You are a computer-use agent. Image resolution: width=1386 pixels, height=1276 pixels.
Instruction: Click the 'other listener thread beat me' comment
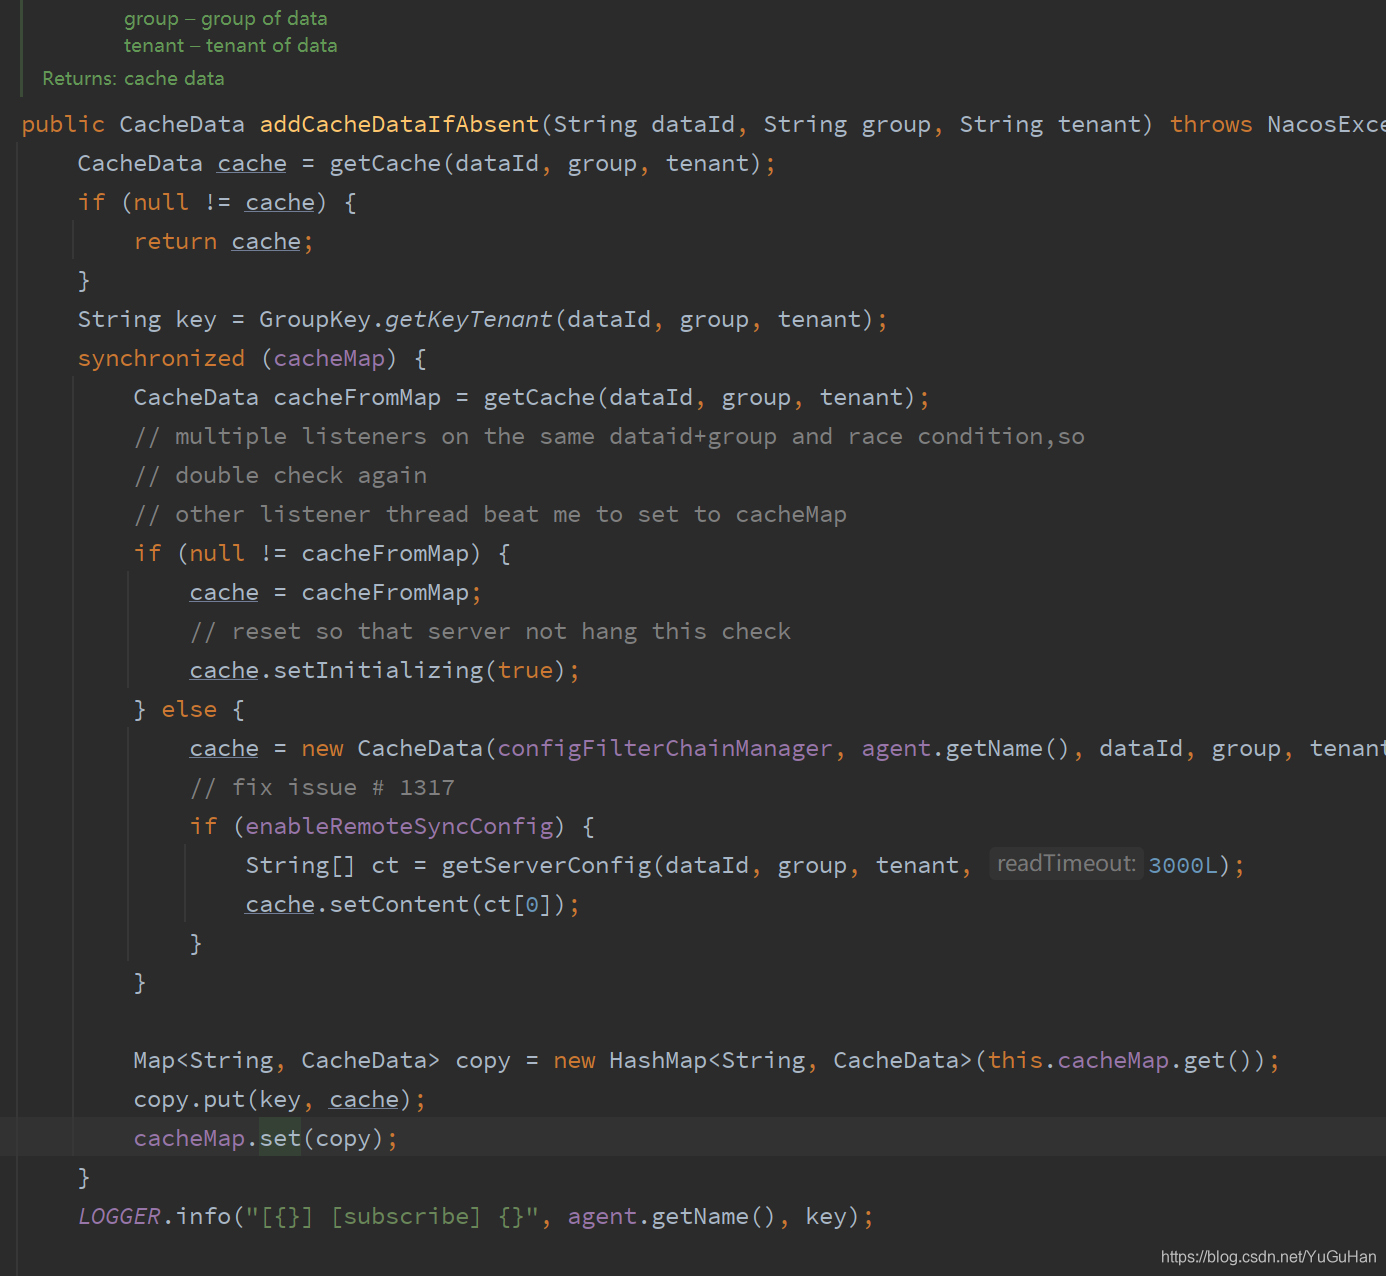490,514
